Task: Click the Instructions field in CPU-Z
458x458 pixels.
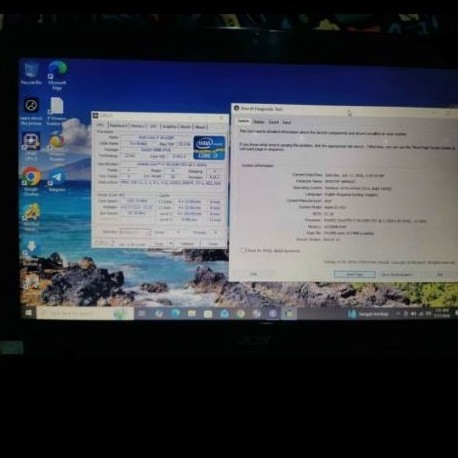Action: pyautogui.click(x=171, y=183)
